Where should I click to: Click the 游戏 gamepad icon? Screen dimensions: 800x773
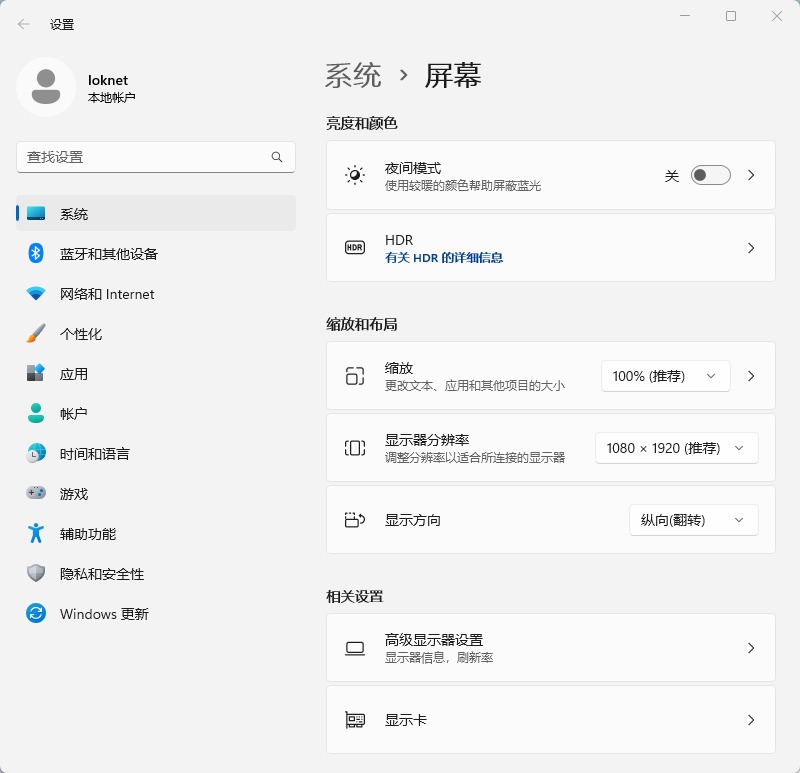point(36,493)
